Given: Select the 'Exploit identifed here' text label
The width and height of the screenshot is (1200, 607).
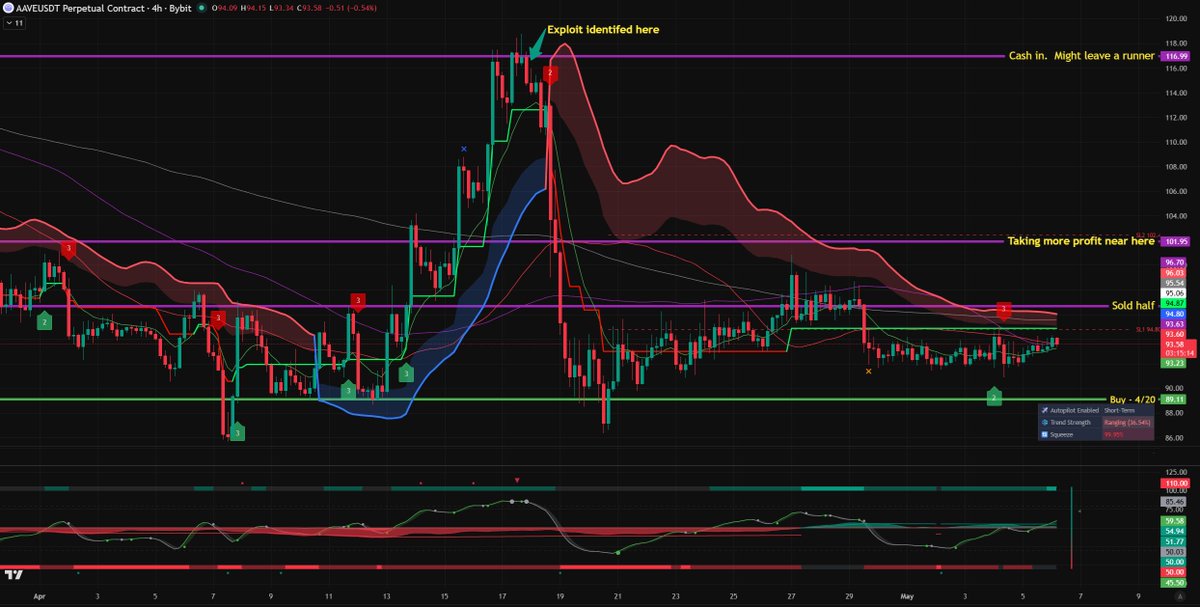Looking at the screenshot, I should (603, 30).
